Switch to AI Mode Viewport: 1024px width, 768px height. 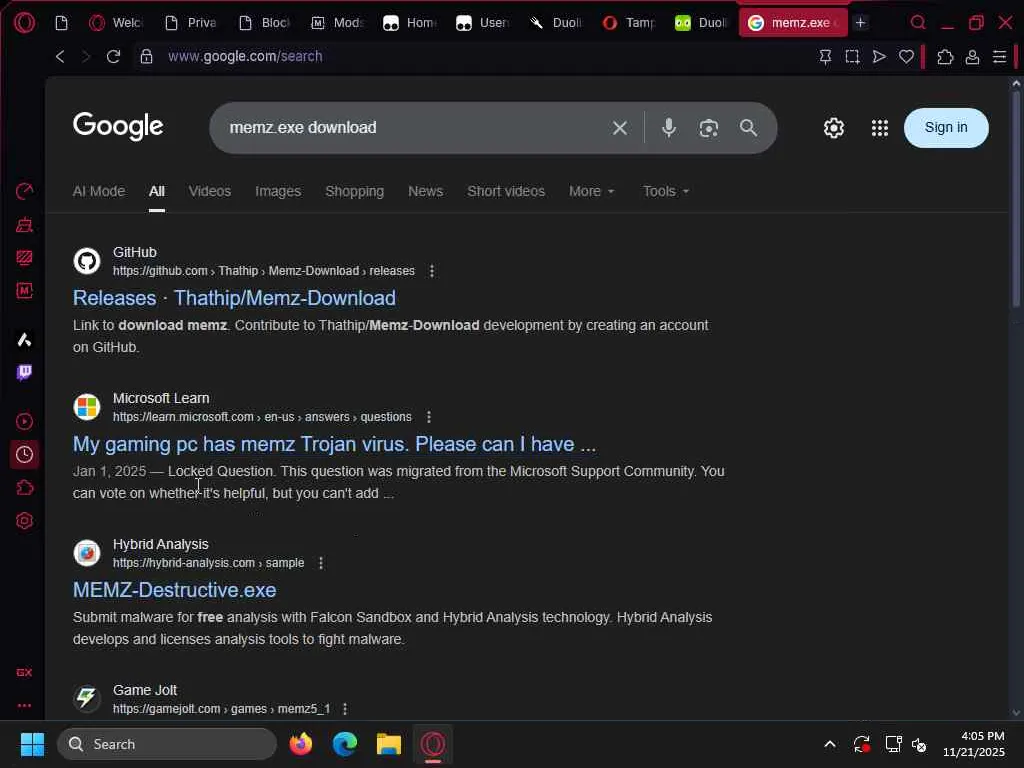point(99,191)
